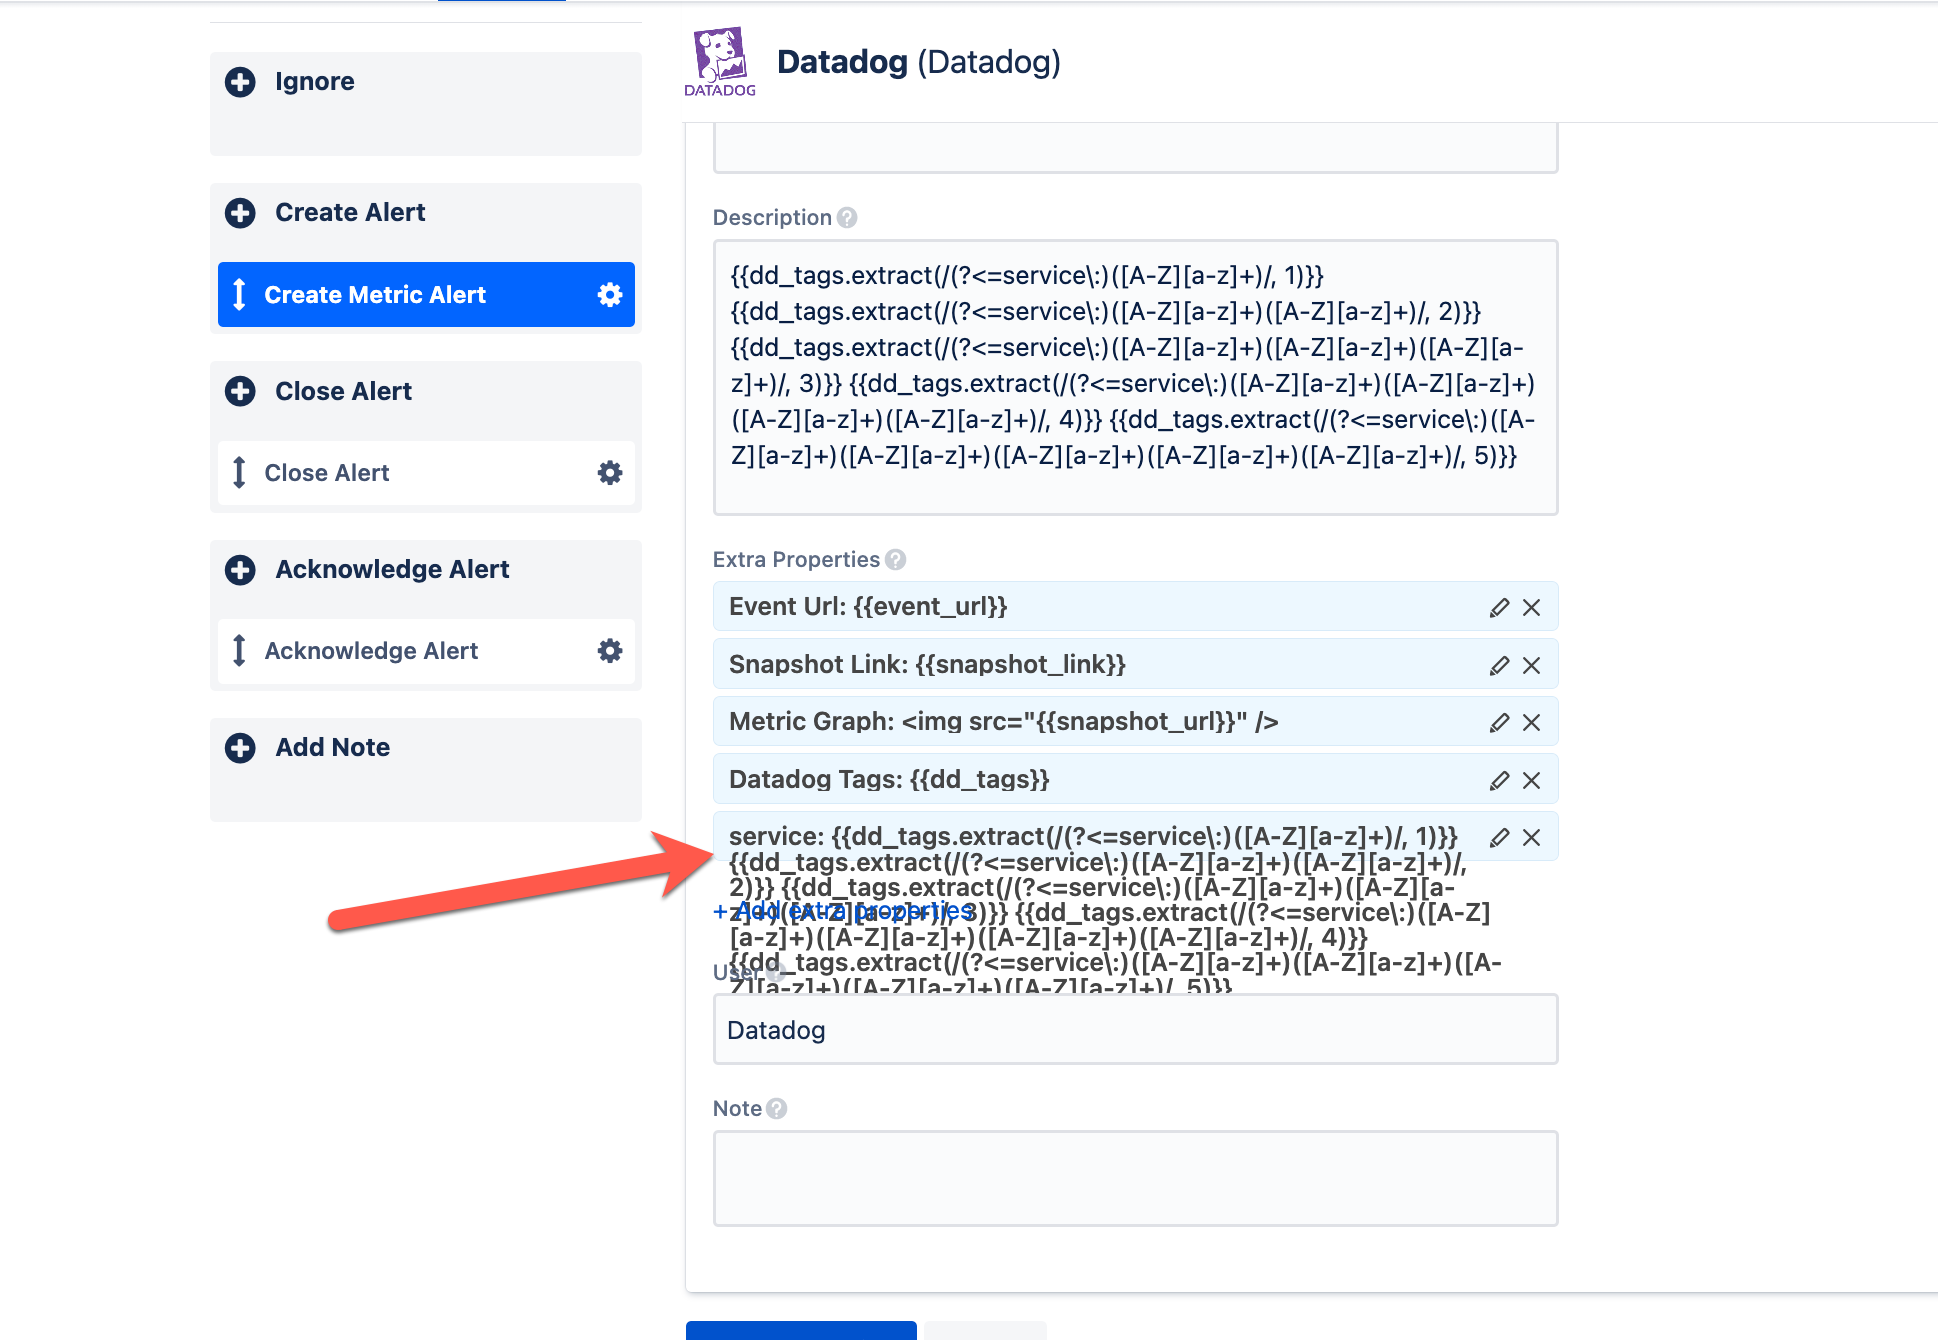This screenshot has height=1340, width=1938.
Task: Select the Create Metric Alert sidebar item
Action: 375,294
